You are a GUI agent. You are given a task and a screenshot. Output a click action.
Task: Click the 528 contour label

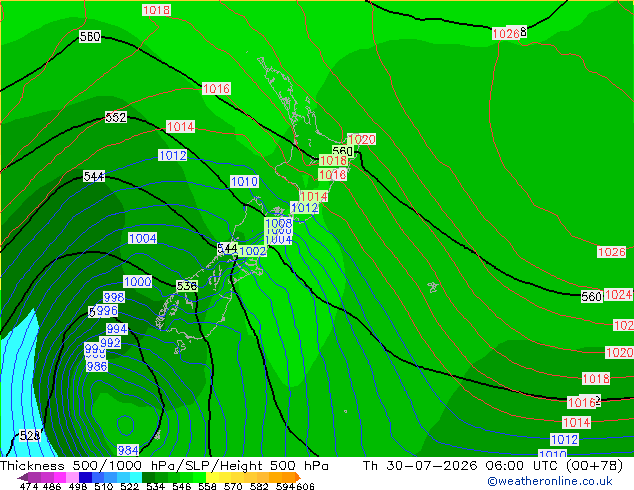click(30, 435)
